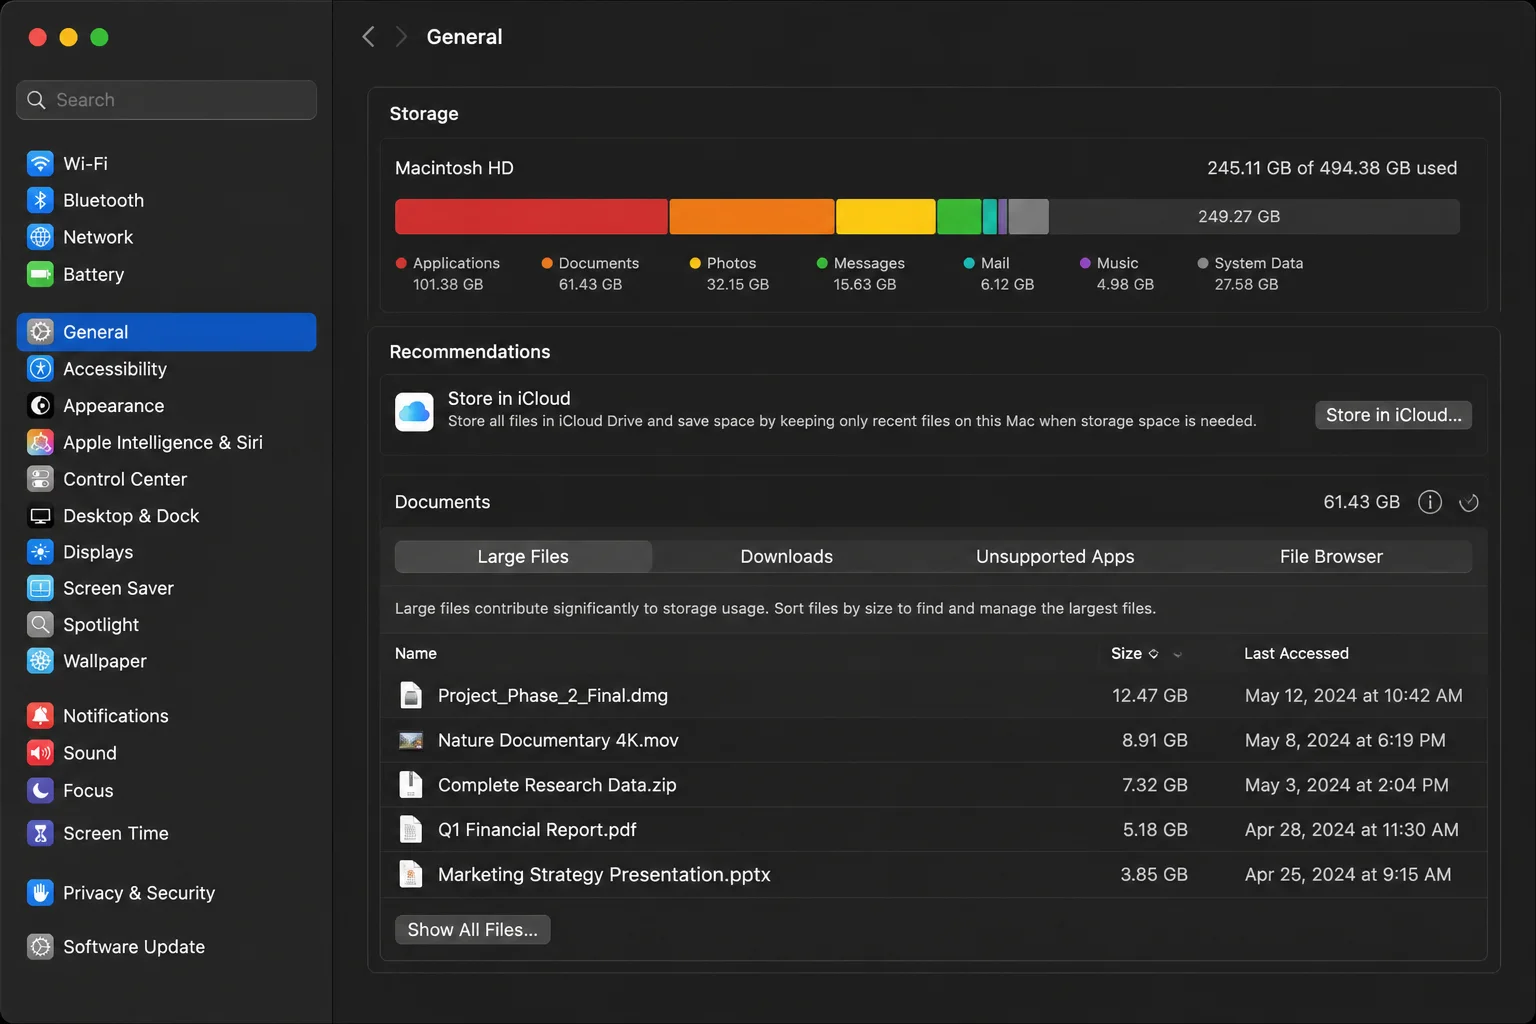This screenshot has width=1536, height=1024.
Task: Click the red Applications storage bar segment
Action: [x=531, y=217]
